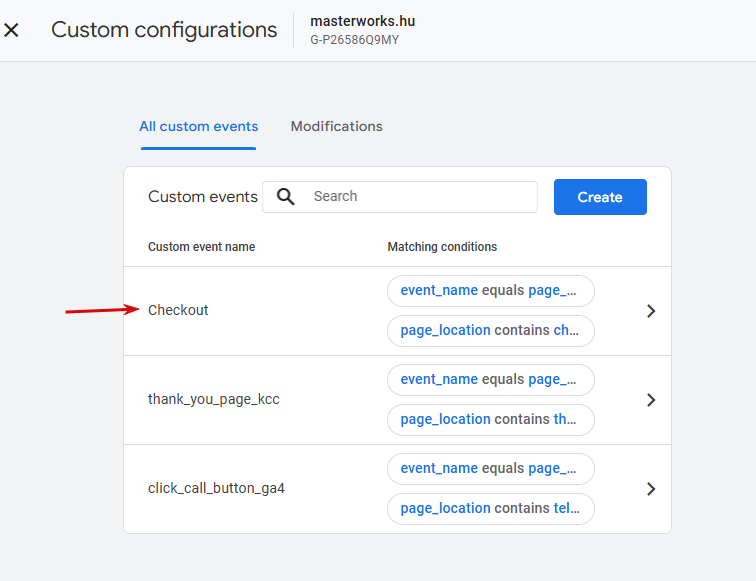The height and width of the screenshot is (581, 756).
Task: Click the Custom event name column header
Action: [x=202, y=247]
